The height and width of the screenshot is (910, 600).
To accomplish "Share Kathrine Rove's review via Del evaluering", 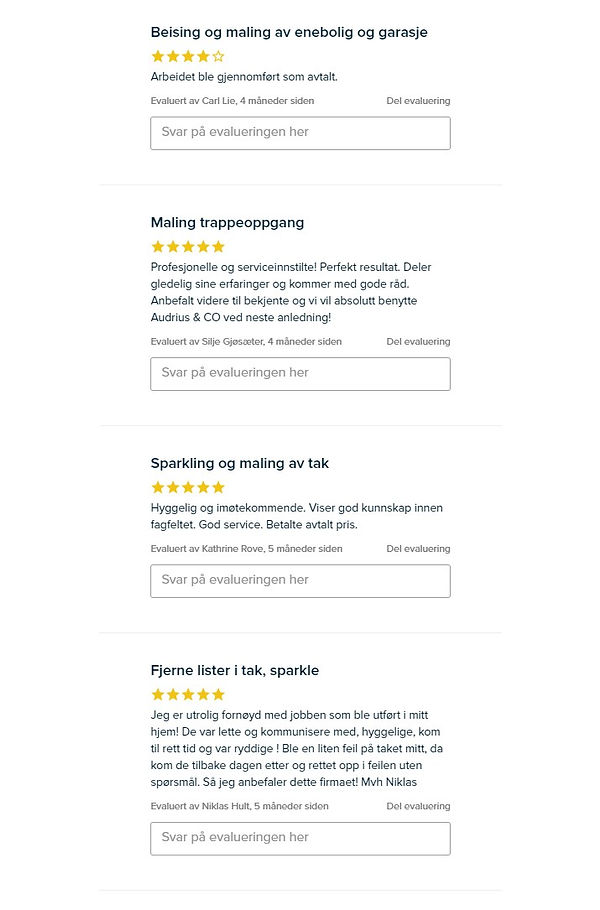I will [x=418, y=549].
